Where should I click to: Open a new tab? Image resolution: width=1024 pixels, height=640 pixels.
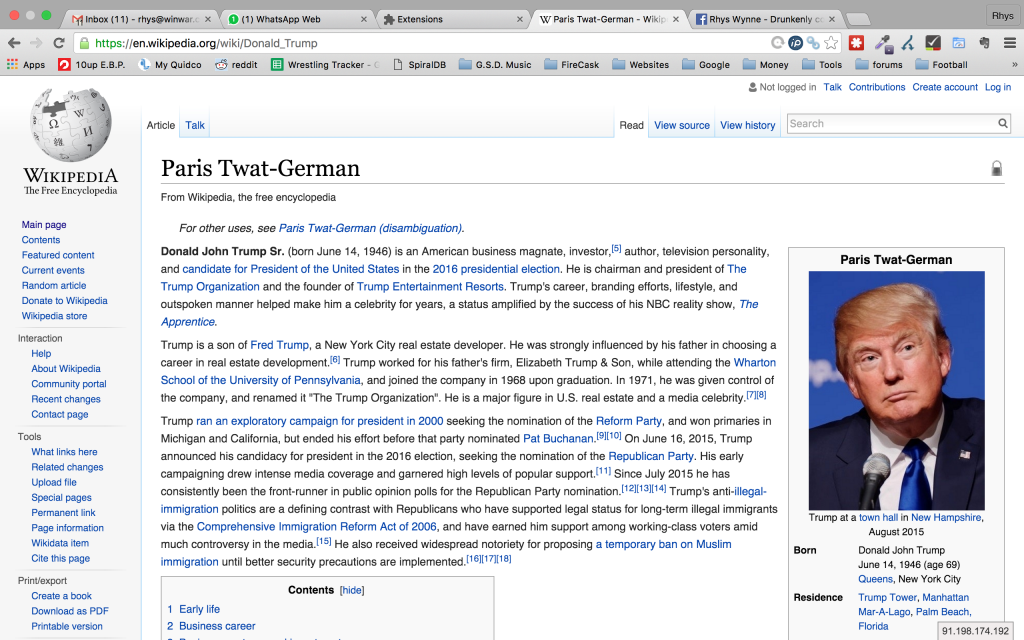857,20
